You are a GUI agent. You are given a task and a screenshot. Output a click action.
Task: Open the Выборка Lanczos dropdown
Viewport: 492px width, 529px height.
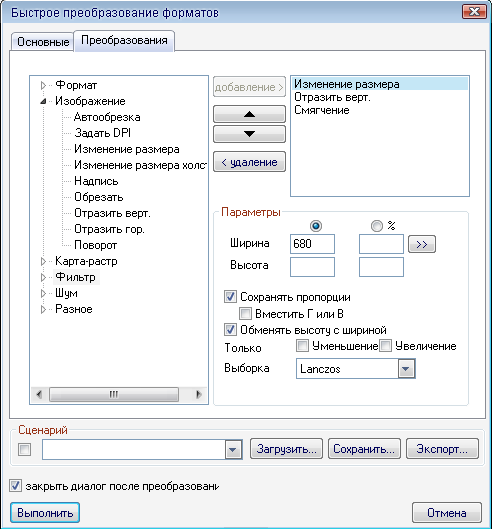point(406,369)
